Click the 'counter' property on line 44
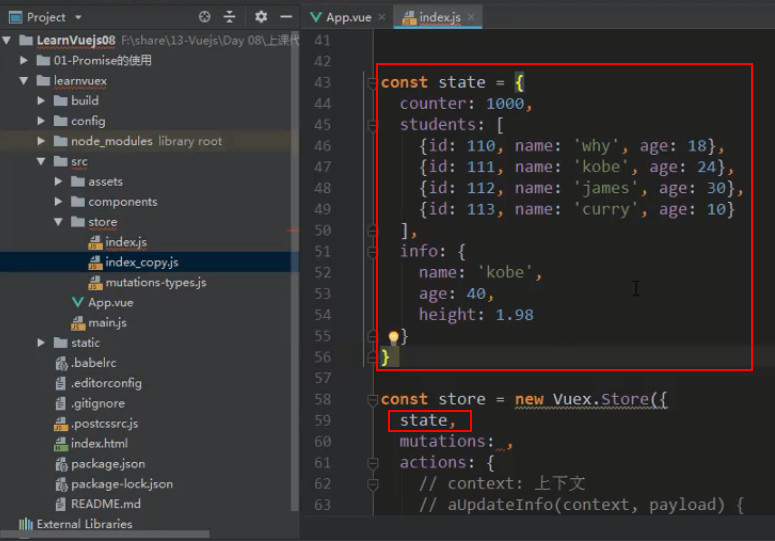This screenshot has width=775, height=541. pyautogui.click(x=433, y=104)
